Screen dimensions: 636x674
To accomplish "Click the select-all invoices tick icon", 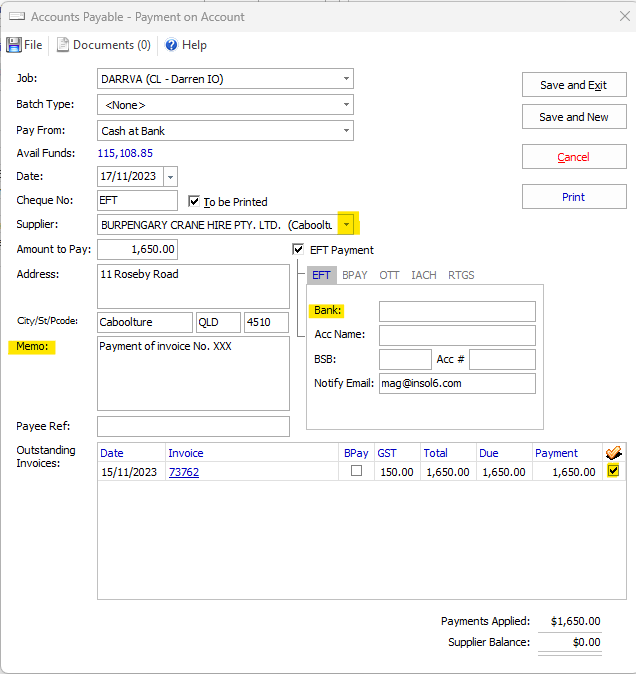I will point(614,453).
